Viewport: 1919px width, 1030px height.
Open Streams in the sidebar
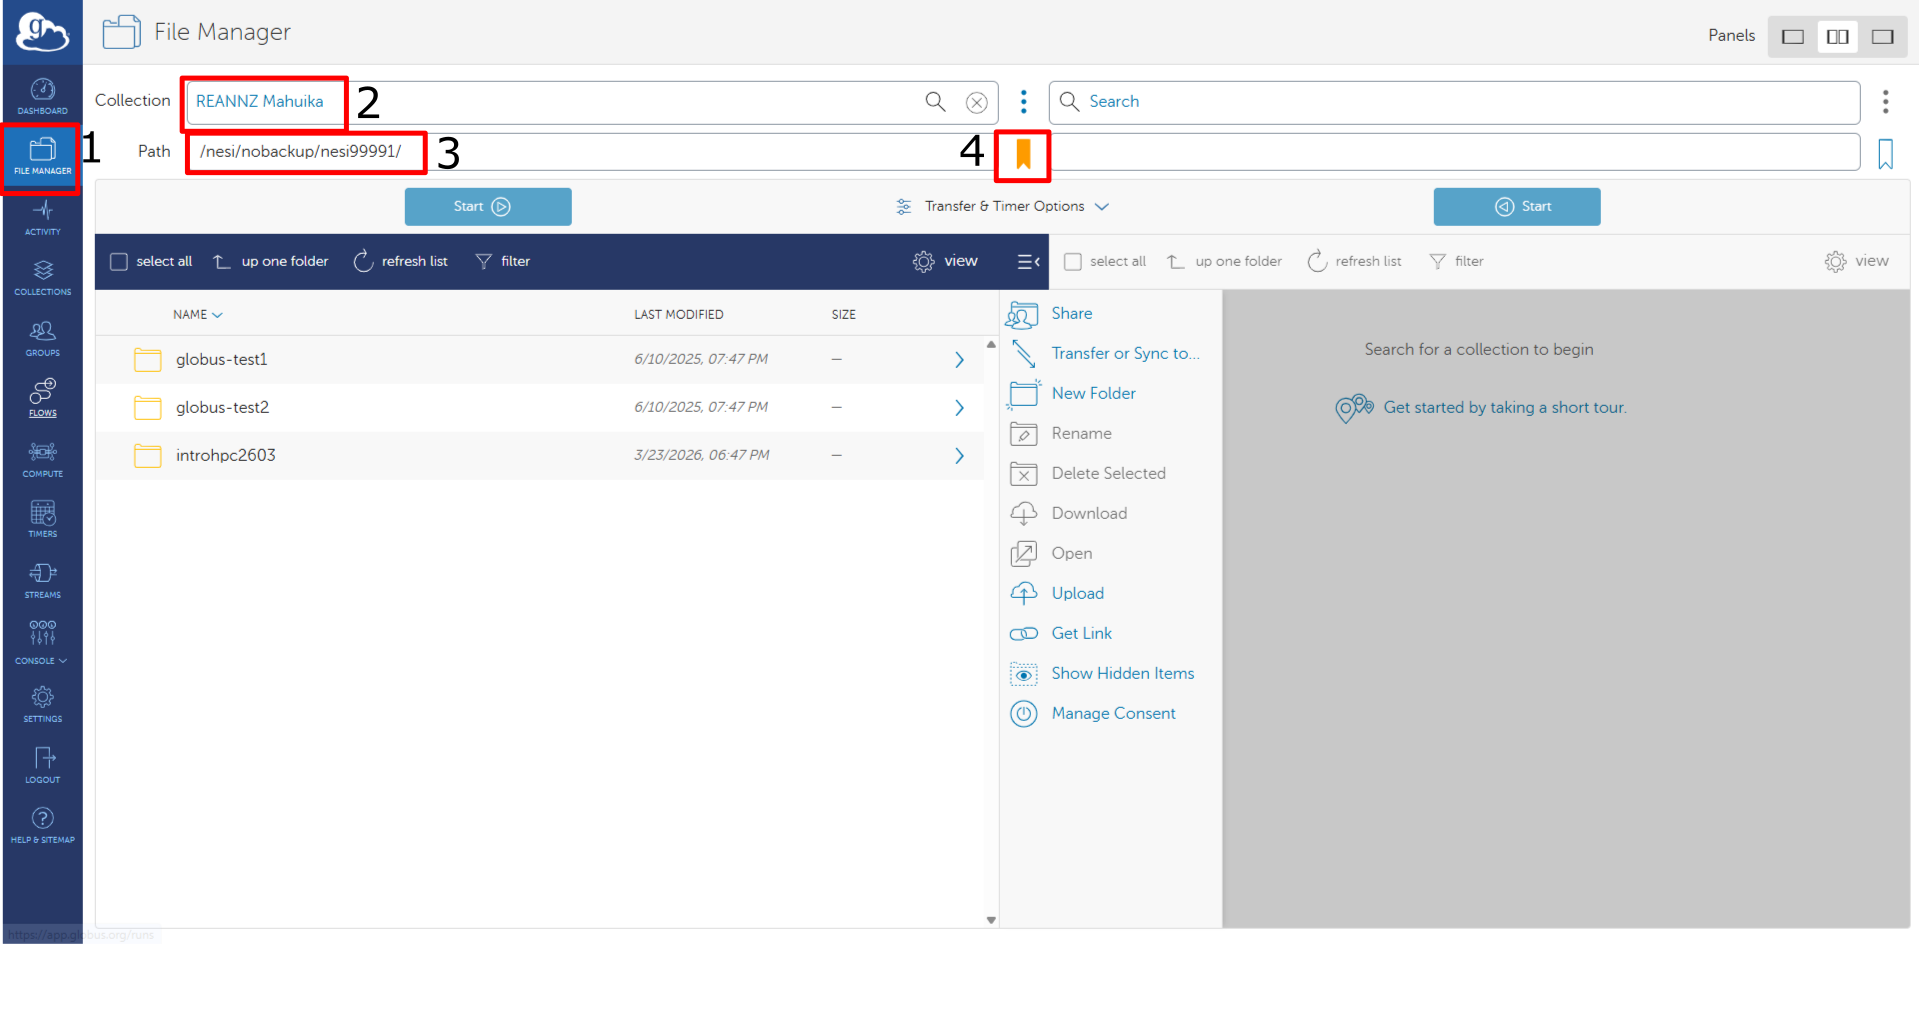pyautogui.click(x=42, y=581)
